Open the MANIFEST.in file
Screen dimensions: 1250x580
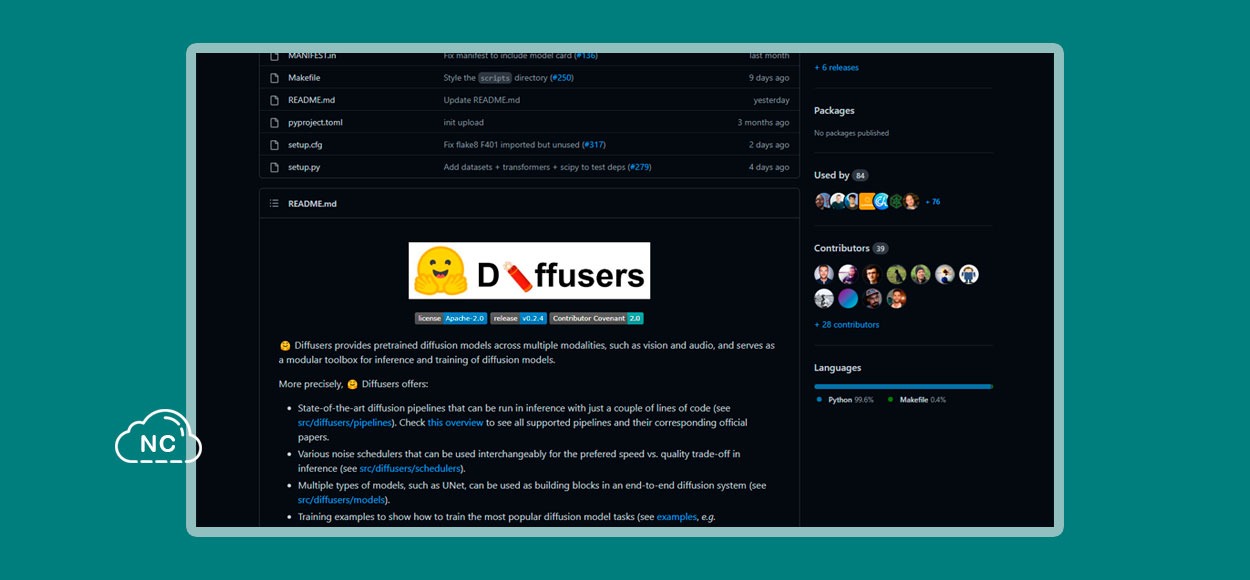312,55
